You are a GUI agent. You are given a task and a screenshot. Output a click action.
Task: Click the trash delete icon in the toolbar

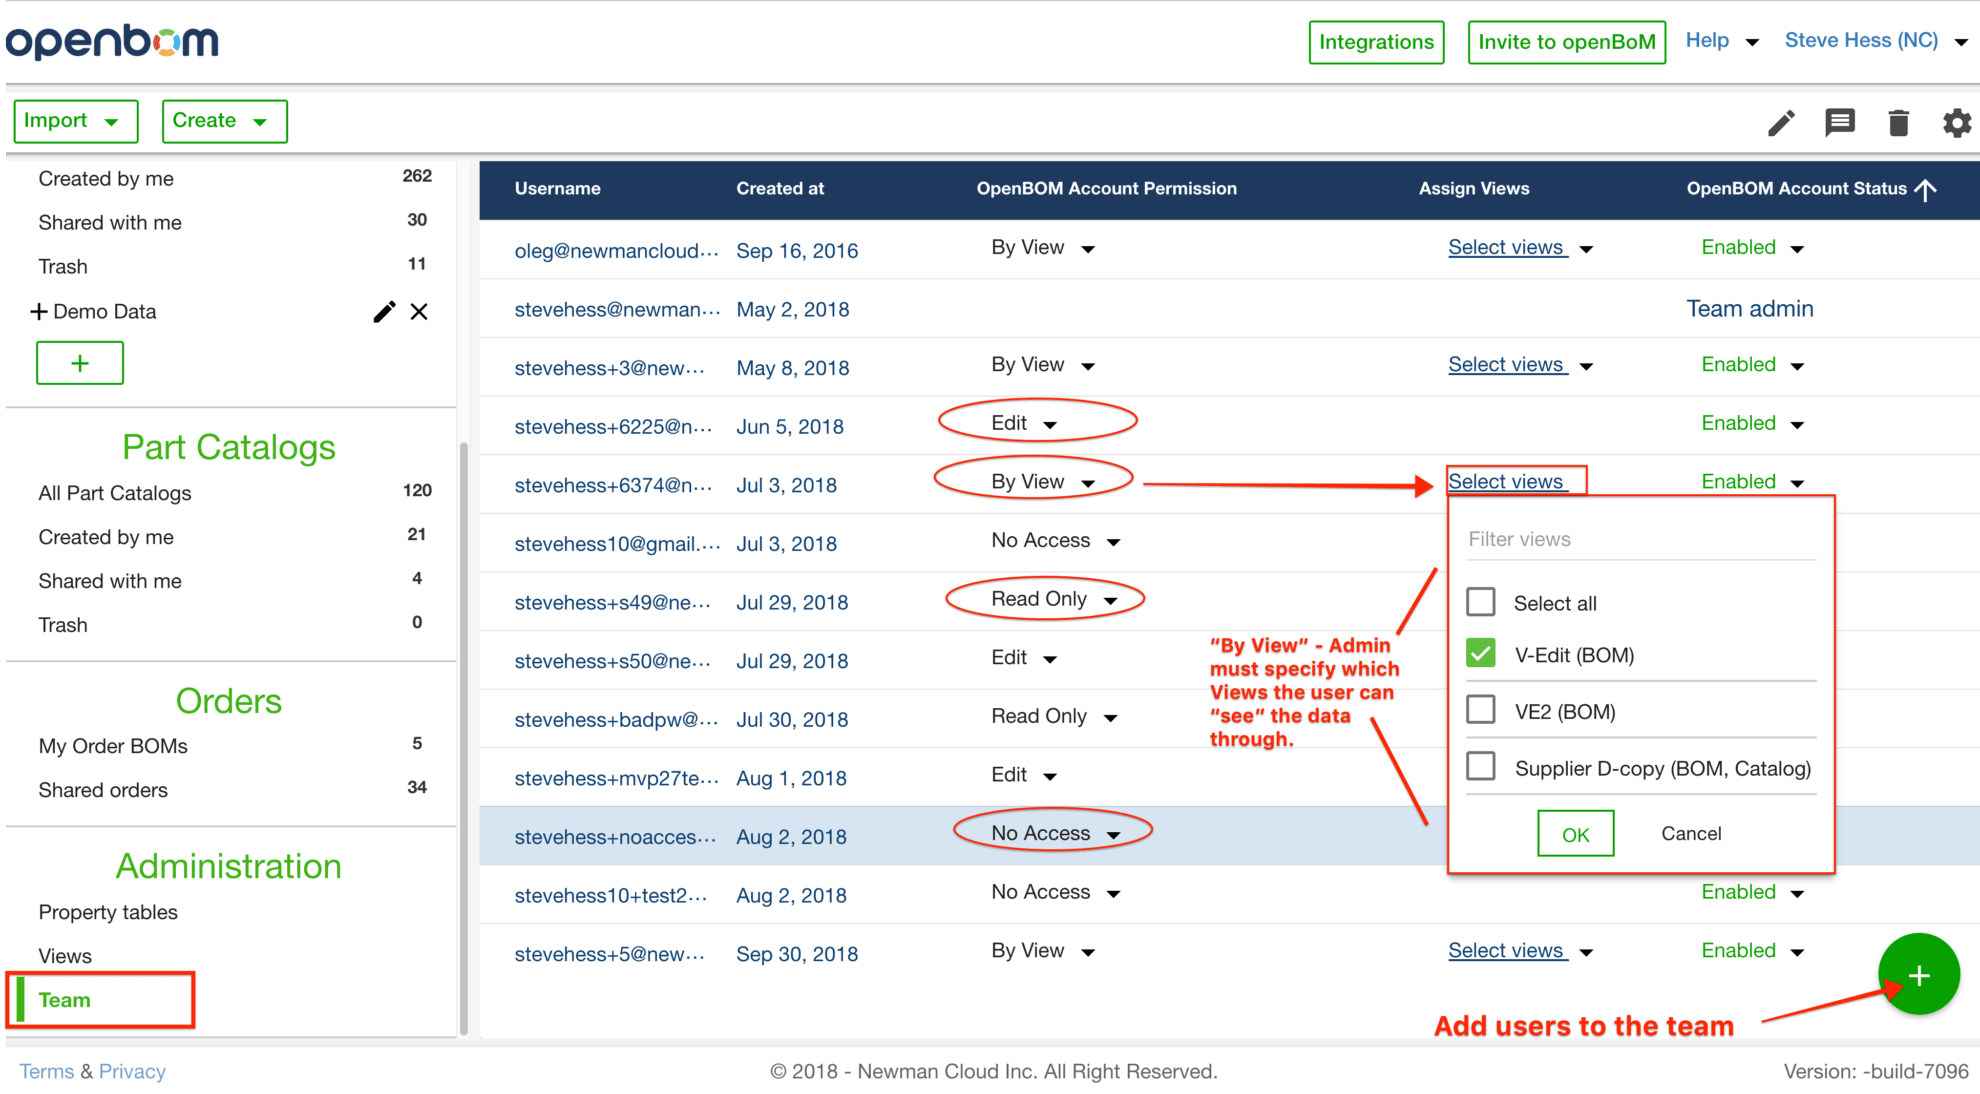[1897, 122]
